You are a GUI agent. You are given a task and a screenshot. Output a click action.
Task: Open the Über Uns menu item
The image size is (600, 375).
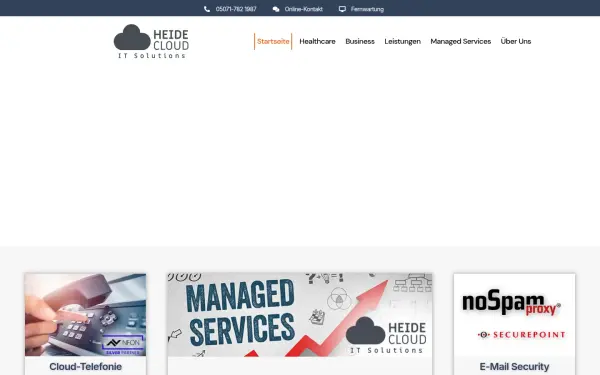(515, 41)
